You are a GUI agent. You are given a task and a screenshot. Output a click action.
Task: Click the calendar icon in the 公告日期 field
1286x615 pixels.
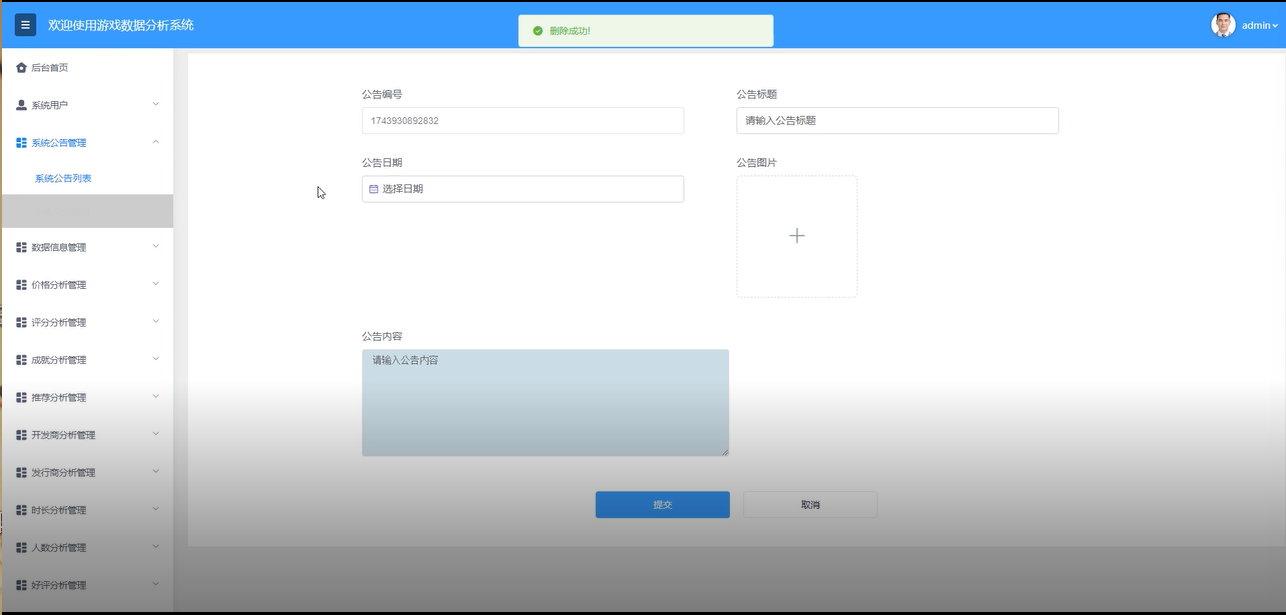373,188
